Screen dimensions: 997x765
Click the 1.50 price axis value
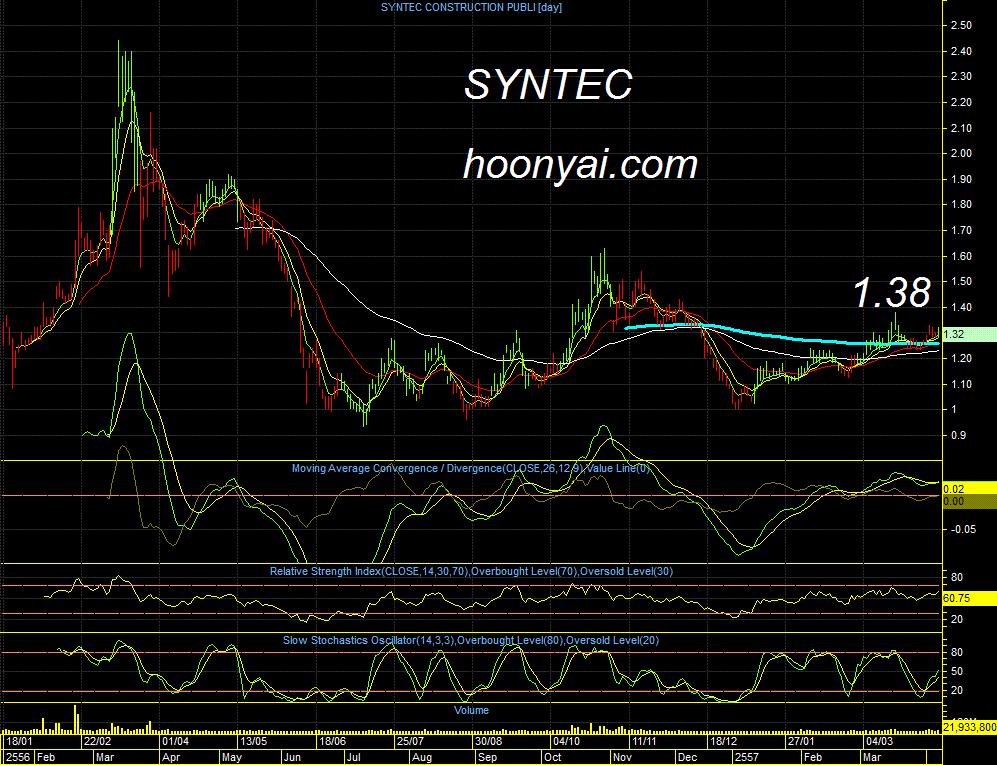(x=961, y=282)
